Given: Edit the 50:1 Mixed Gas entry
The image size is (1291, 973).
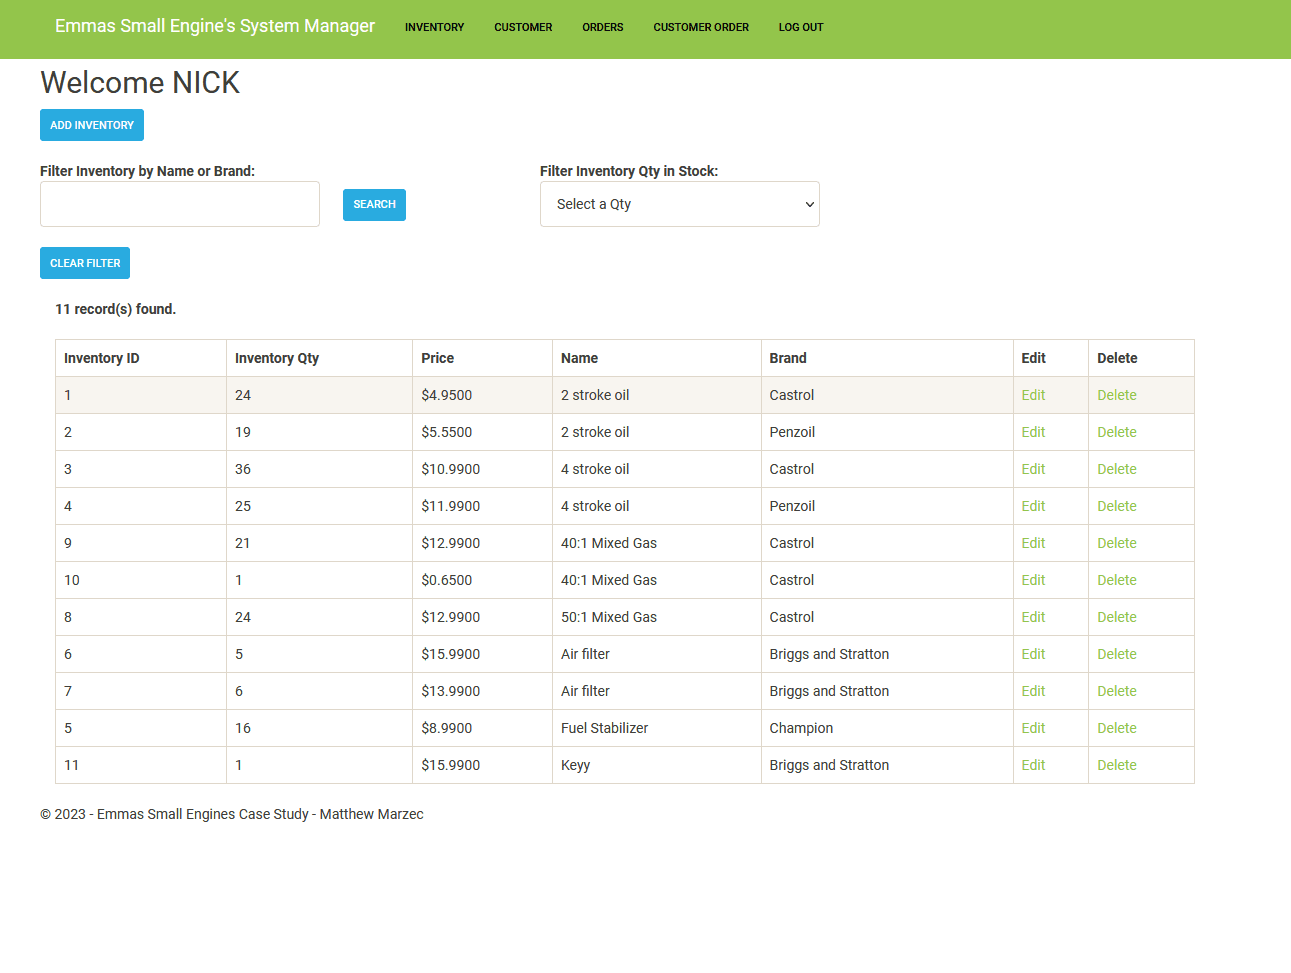Looking at the screenshot, I should (x=1033, y=617).
